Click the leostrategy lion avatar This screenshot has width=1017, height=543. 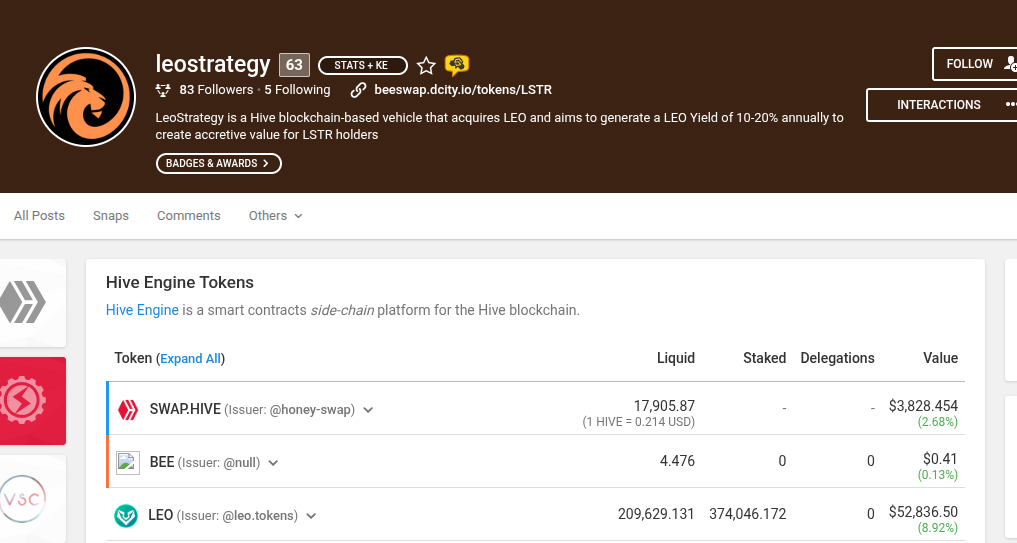click(86, 97)
